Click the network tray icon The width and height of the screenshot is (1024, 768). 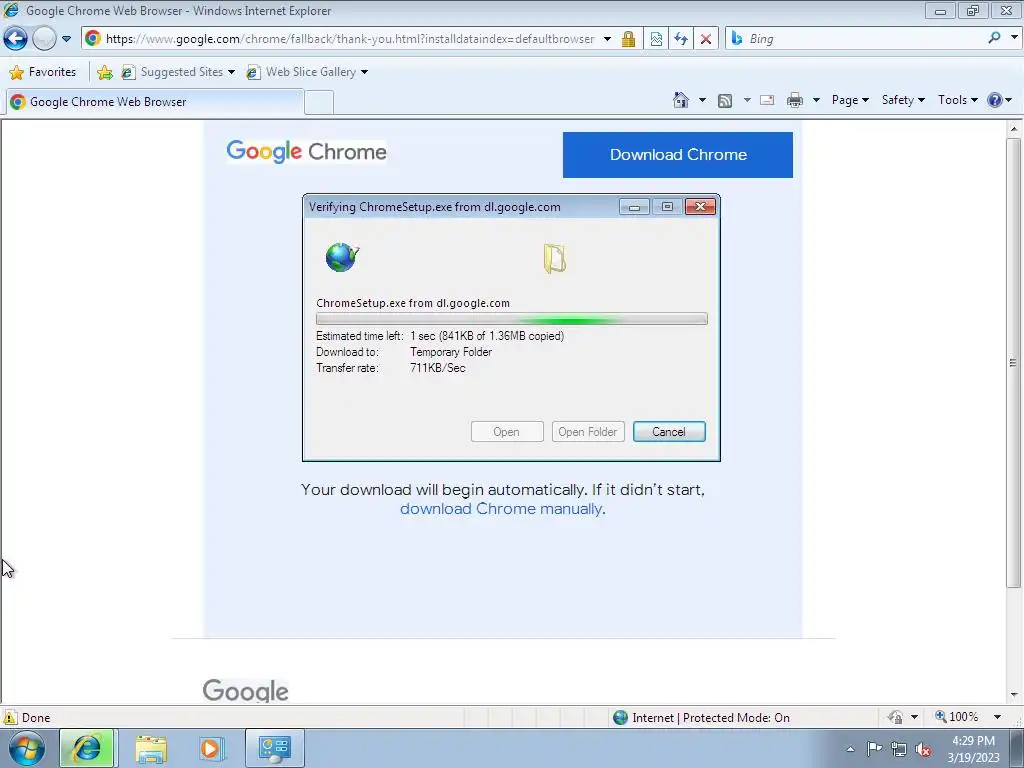[x=899, y=749]
